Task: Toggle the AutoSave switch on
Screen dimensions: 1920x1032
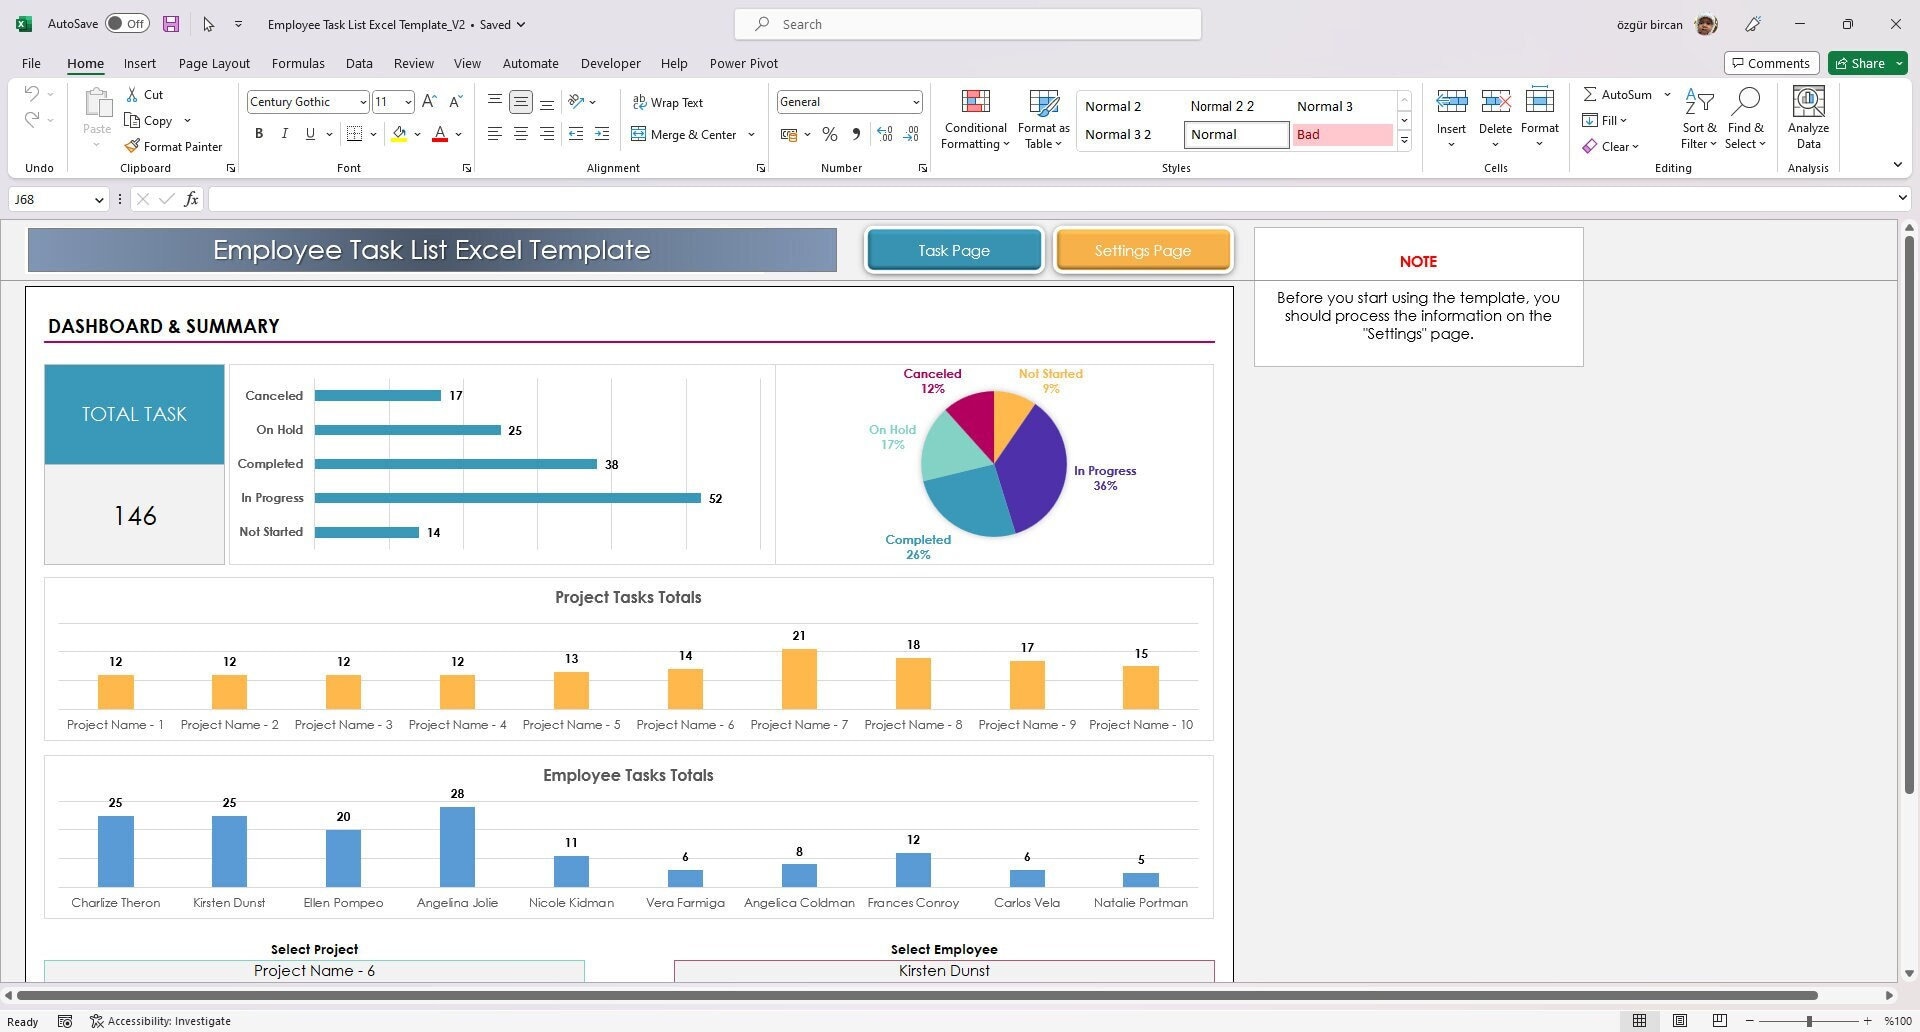Action: 127,22
